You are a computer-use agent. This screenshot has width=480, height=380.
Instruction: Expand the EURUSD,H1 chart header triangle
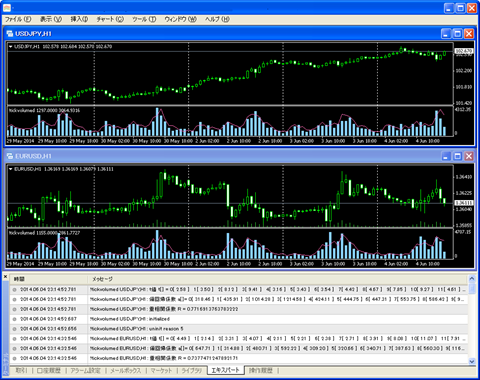coord(11,169)
